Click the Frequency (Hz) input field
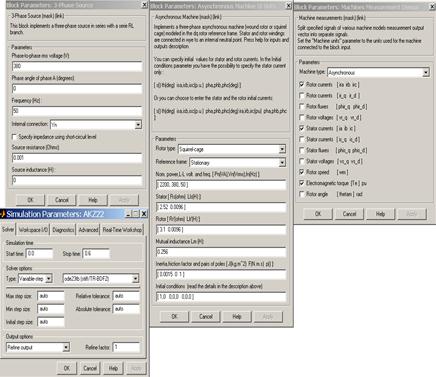This screenshot has height=377, width=436. tap(77, 111)
